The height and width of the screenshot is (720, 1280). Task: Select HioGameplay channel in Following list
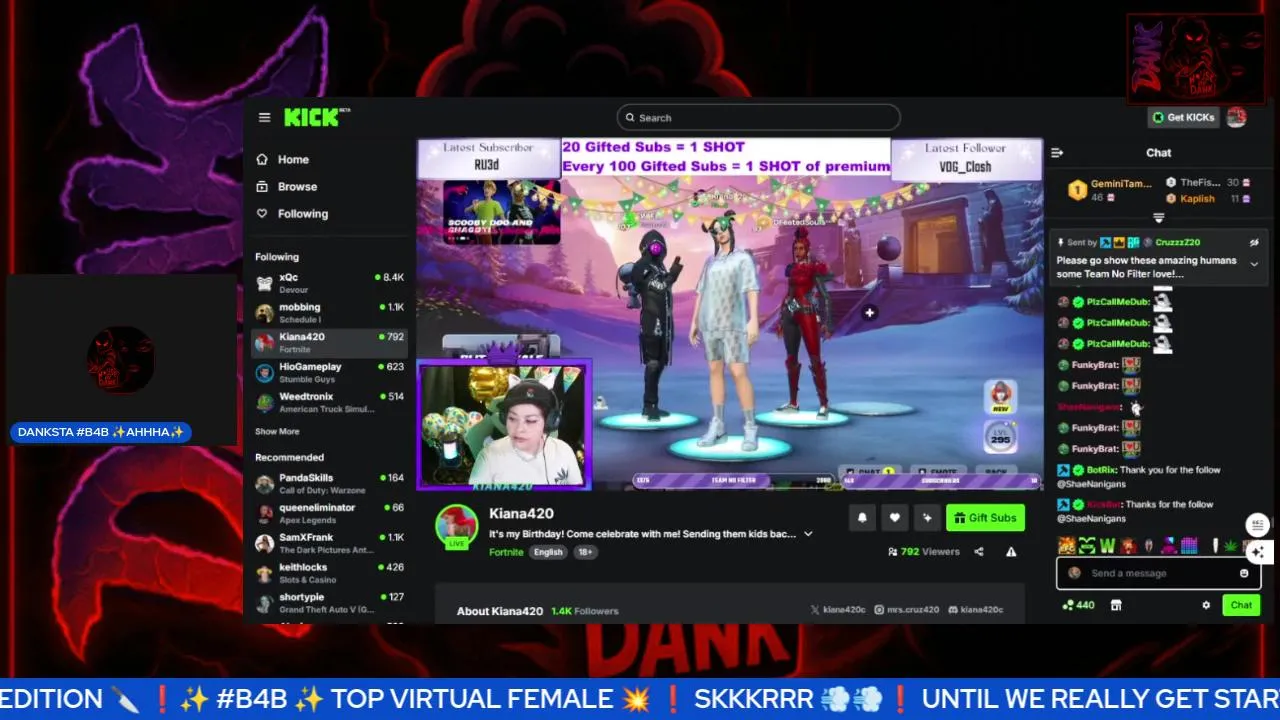pyautogui.click(x=329, y=373)
